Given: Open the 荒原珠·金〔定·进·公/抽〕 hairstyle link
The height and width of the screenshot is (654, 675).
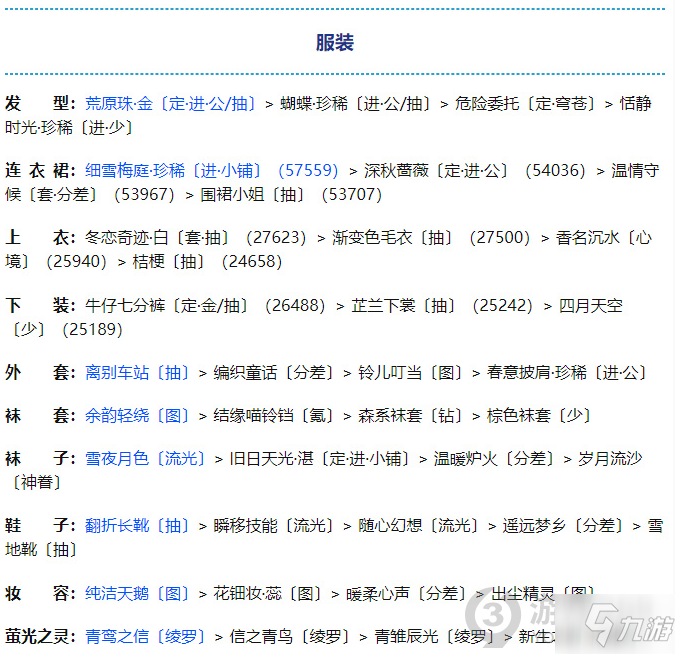Looking at the screenshot, I should point(171,103).
